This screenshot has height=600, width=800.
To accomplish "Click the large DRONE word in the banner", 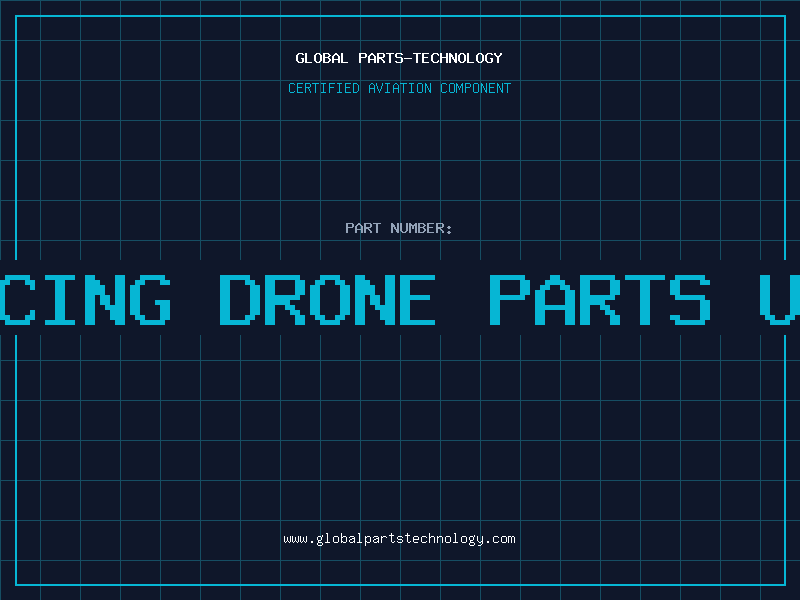I will (x=327, y=299).
